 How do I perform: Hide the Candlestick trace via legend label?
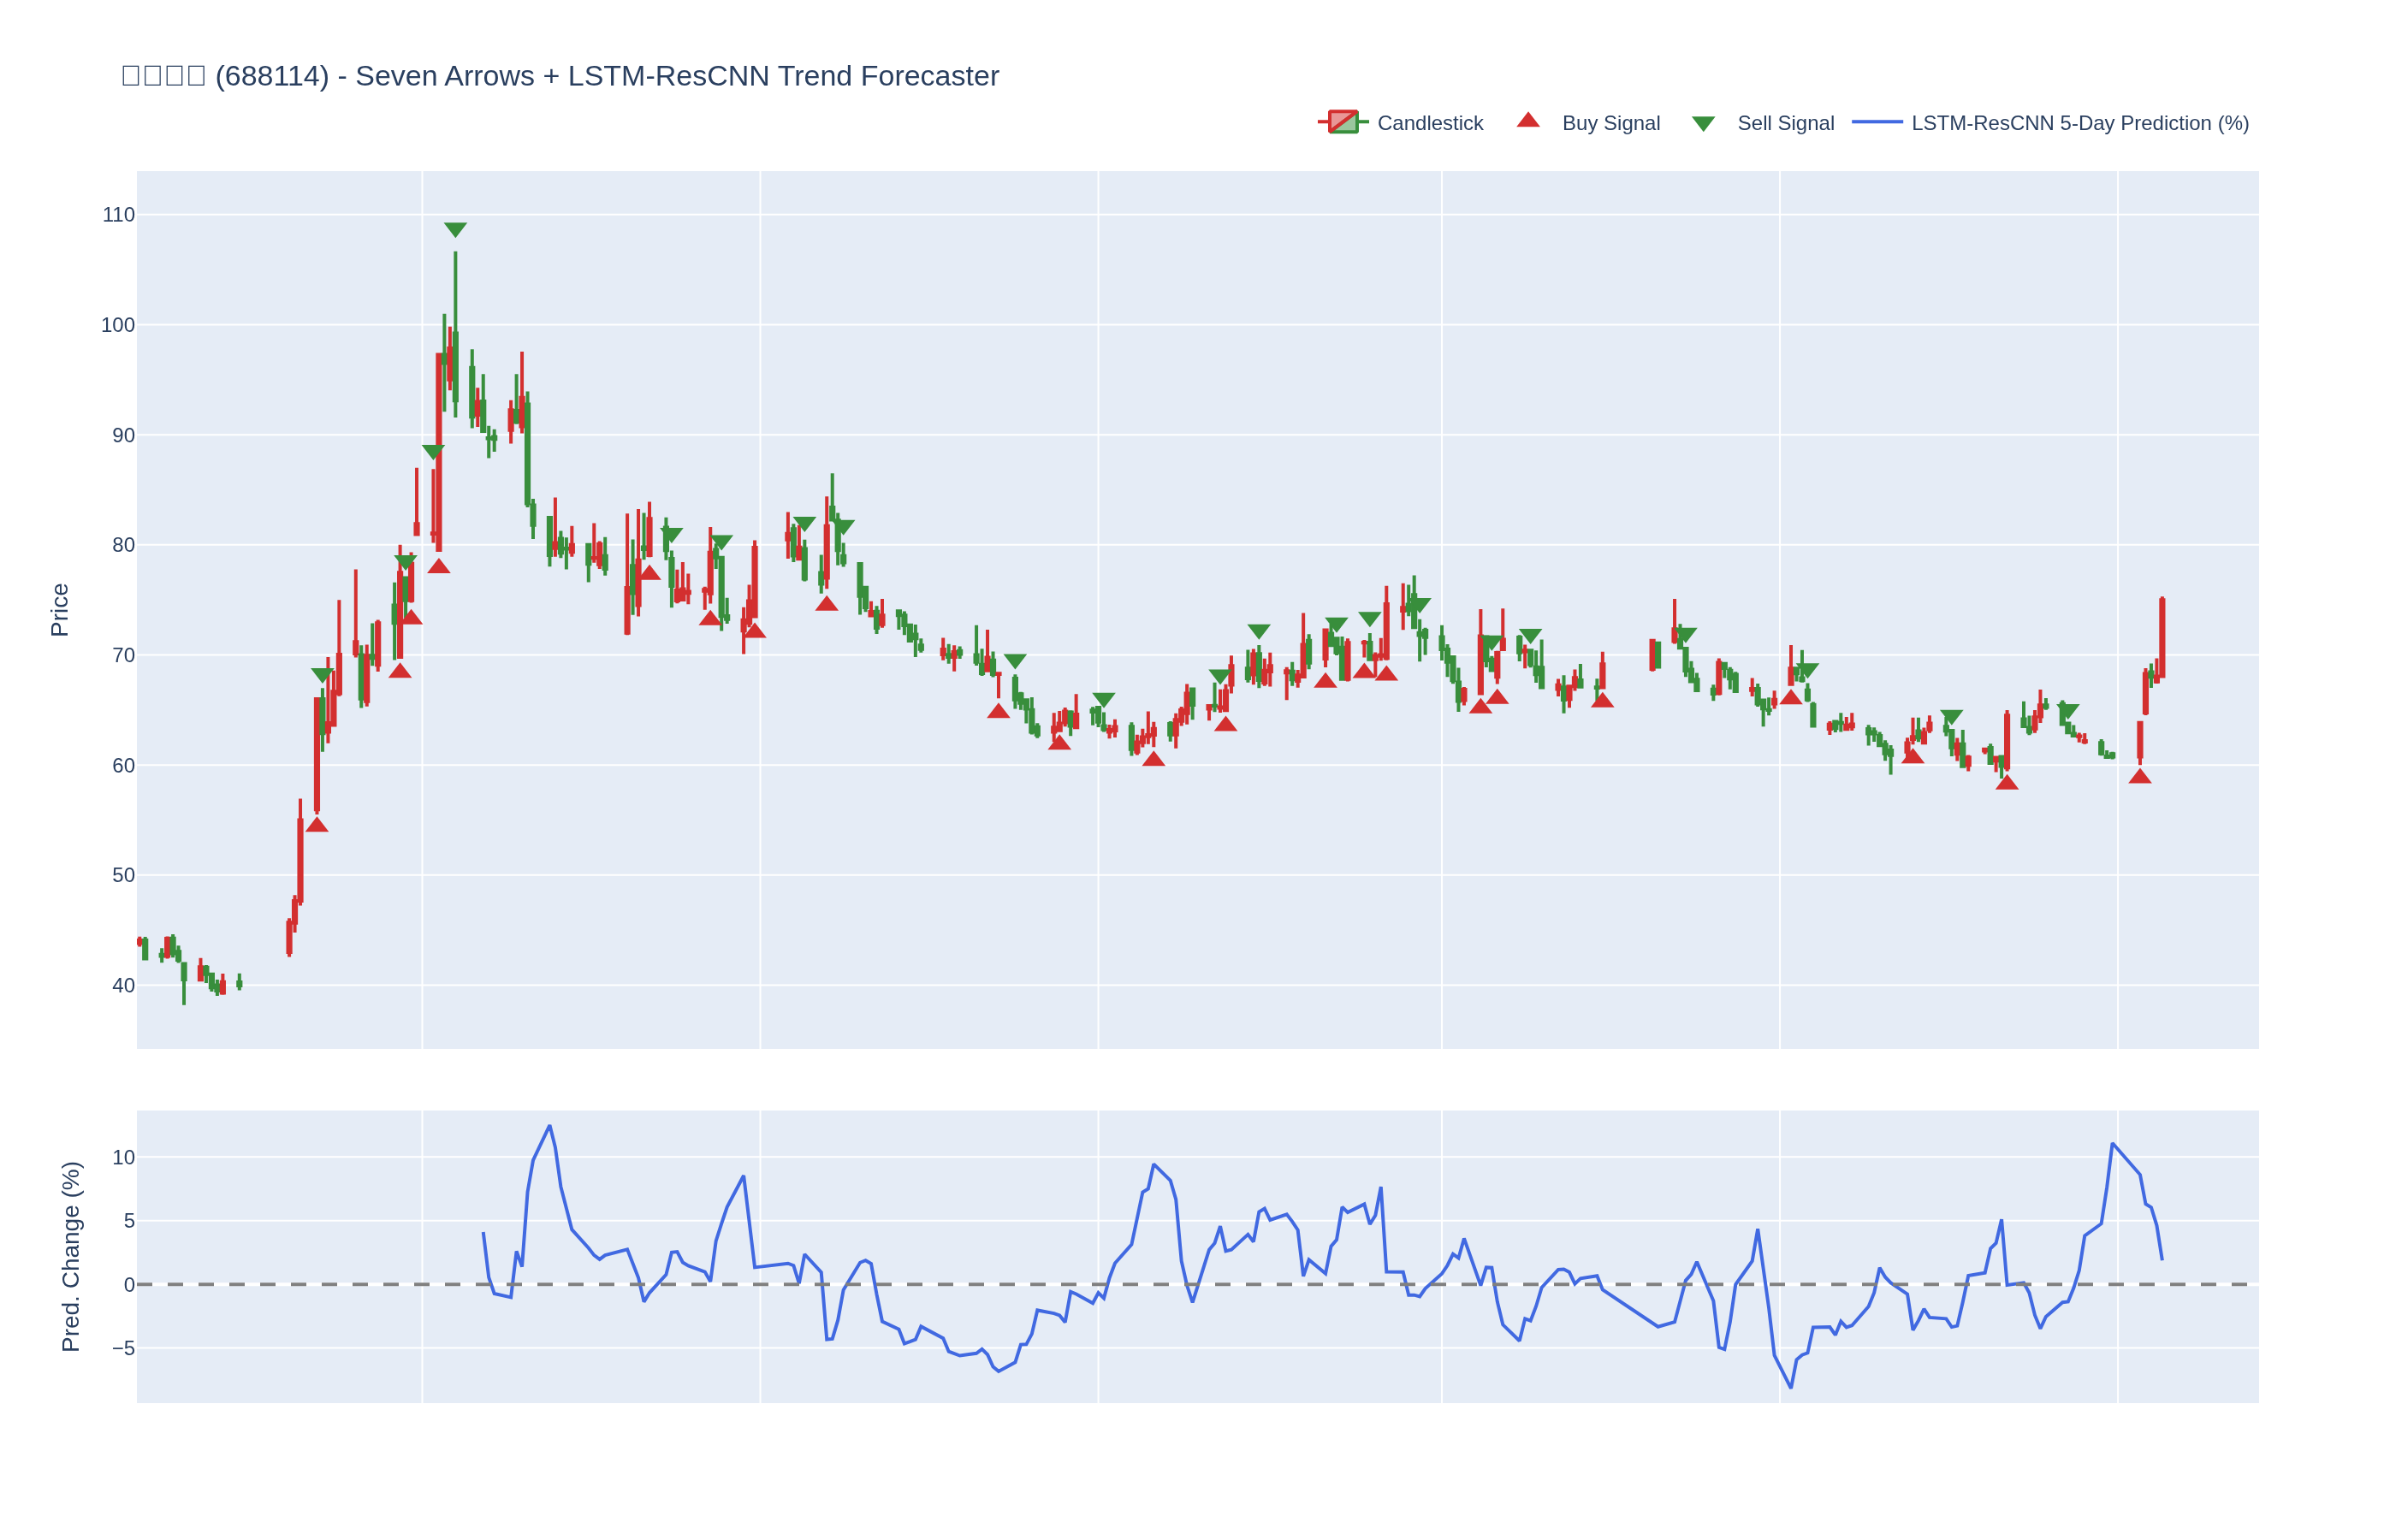[1430, 123]
